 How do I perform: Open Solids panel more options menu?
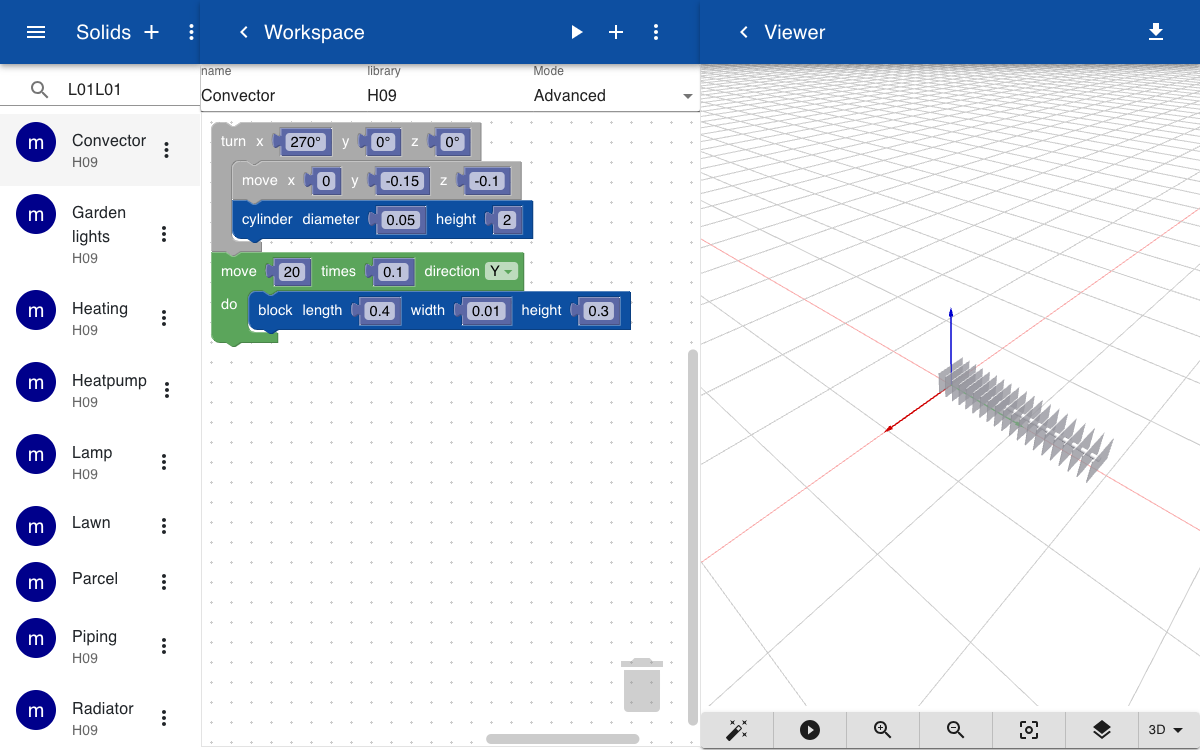[x=191, y=32]
